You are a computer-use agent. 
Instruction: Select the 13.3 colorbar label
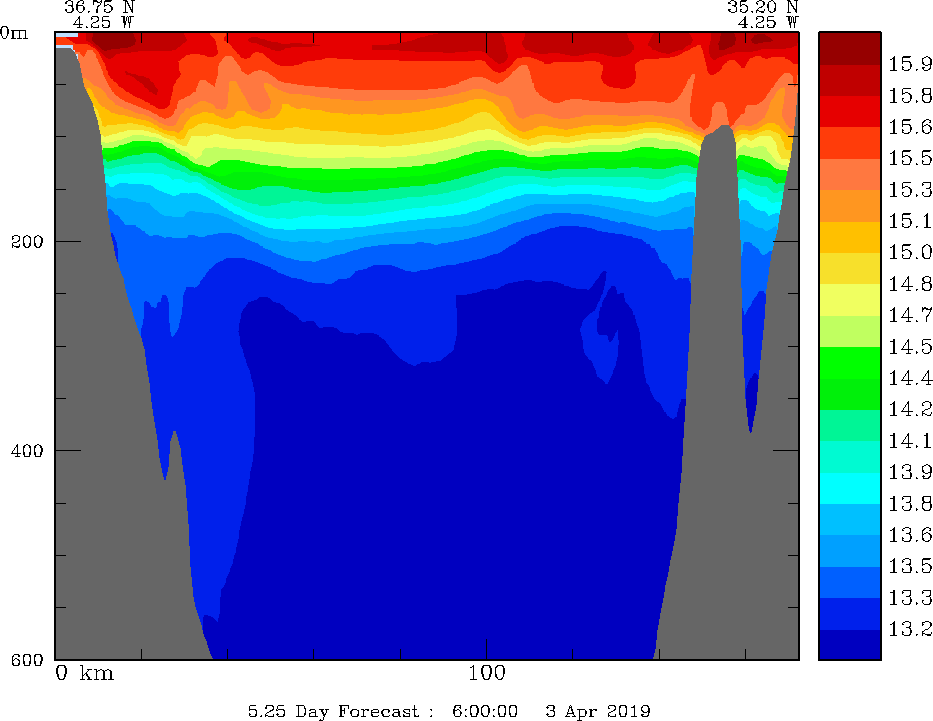coord(910,598)
